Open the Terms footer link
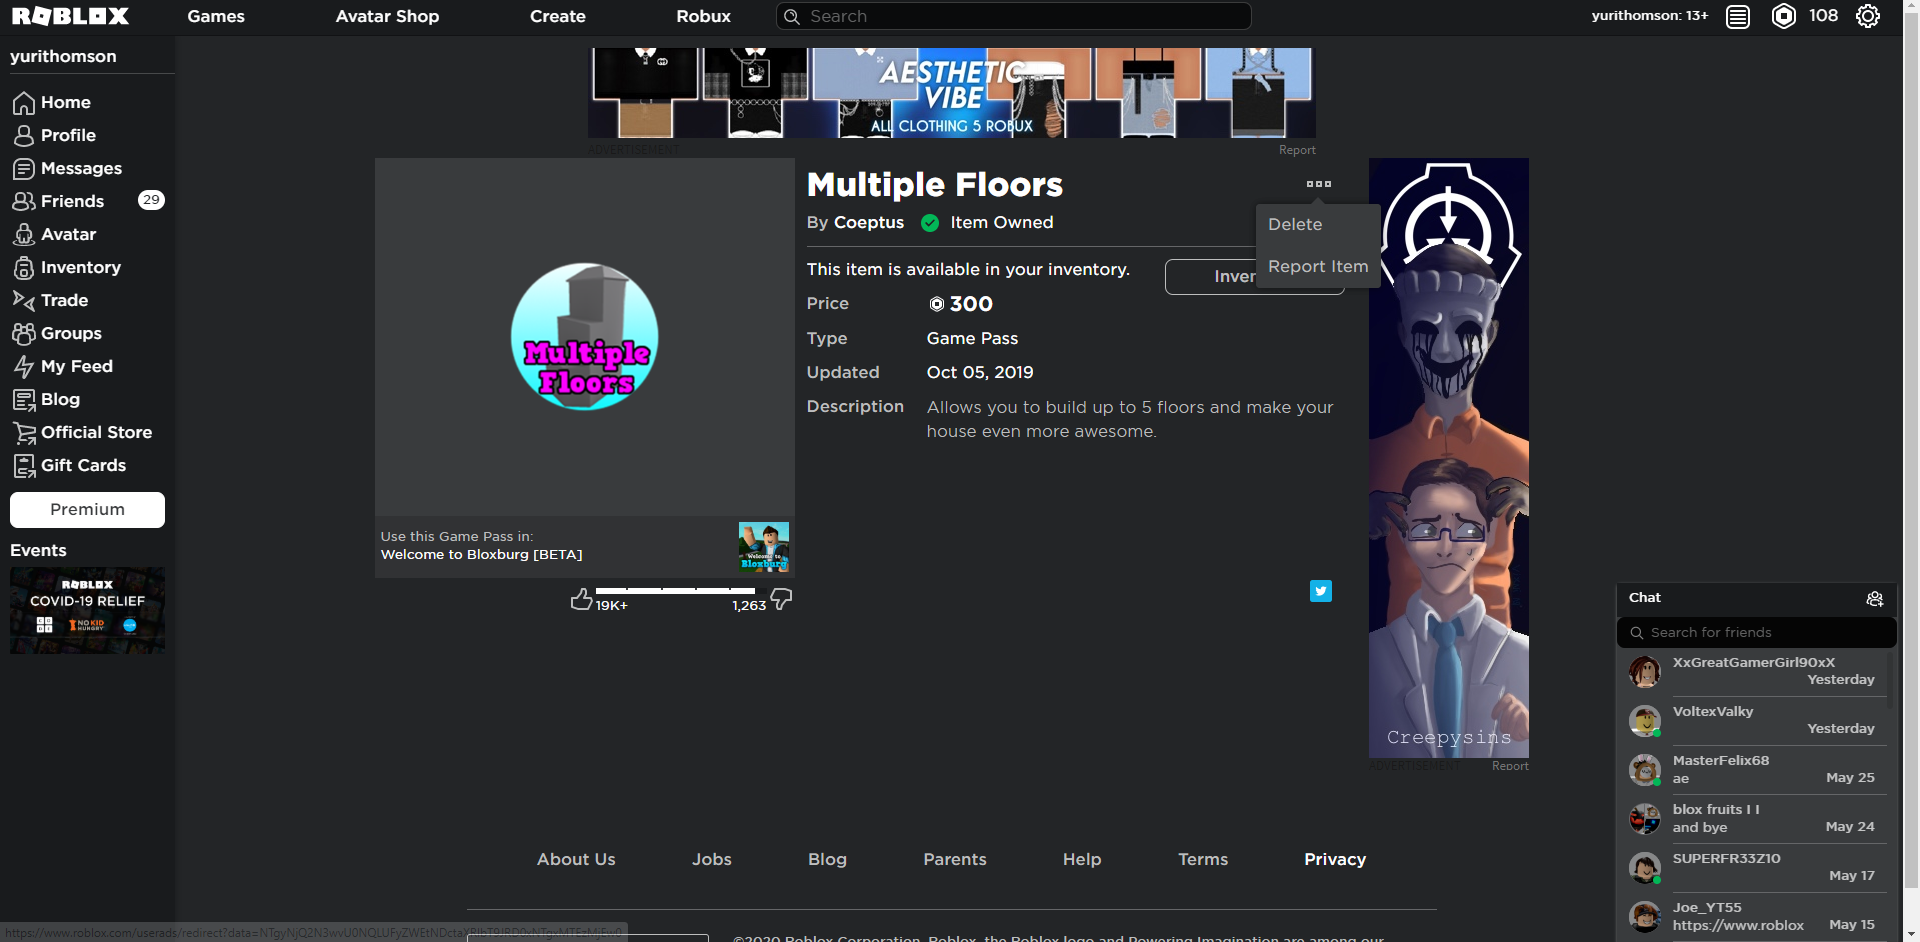 (x=1203, y=860)
